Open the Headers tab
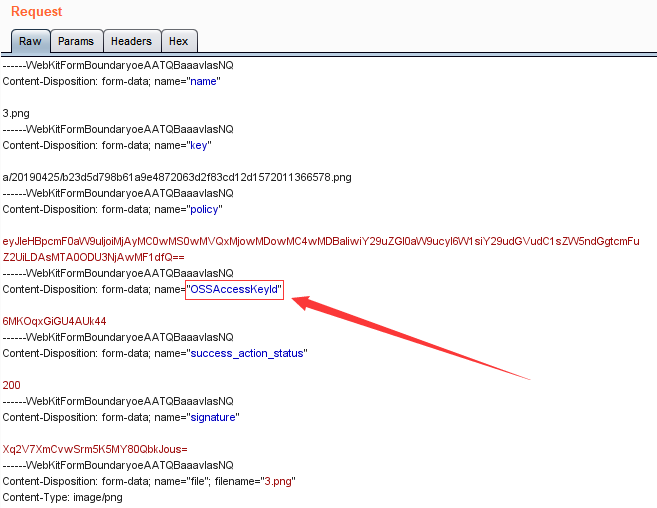This screenshot has height=508, width=657. (132, 41)
